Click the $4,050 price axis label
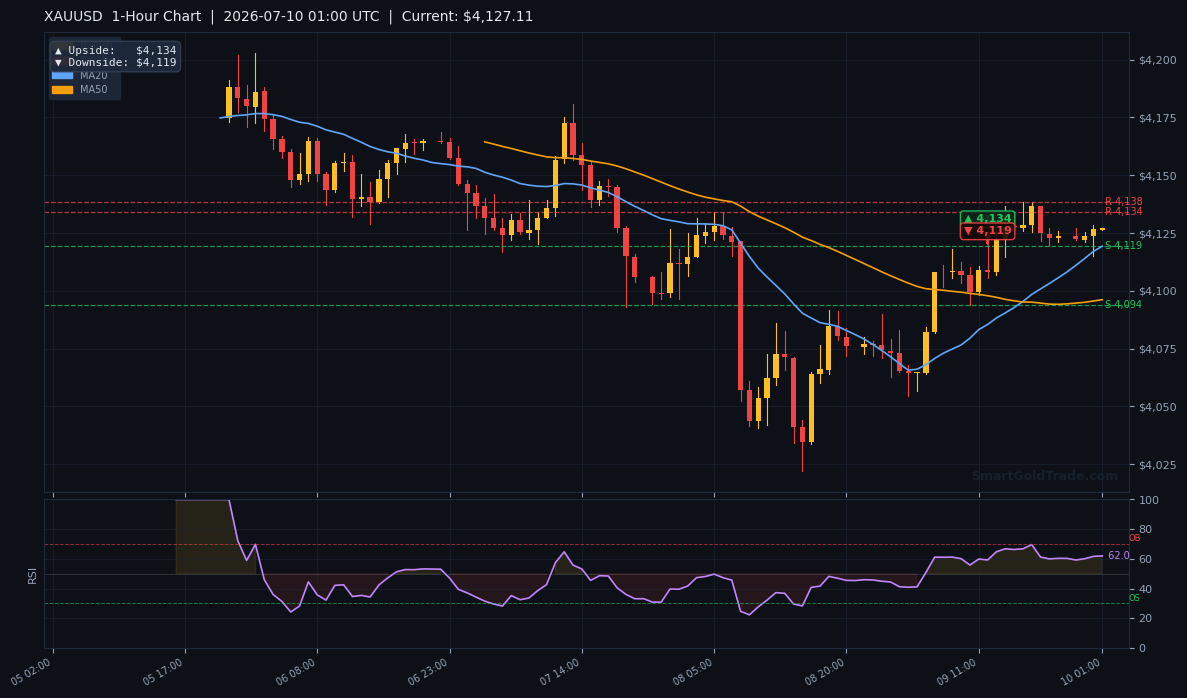This screenshot has width=1187, height=698. (1157, 407)
